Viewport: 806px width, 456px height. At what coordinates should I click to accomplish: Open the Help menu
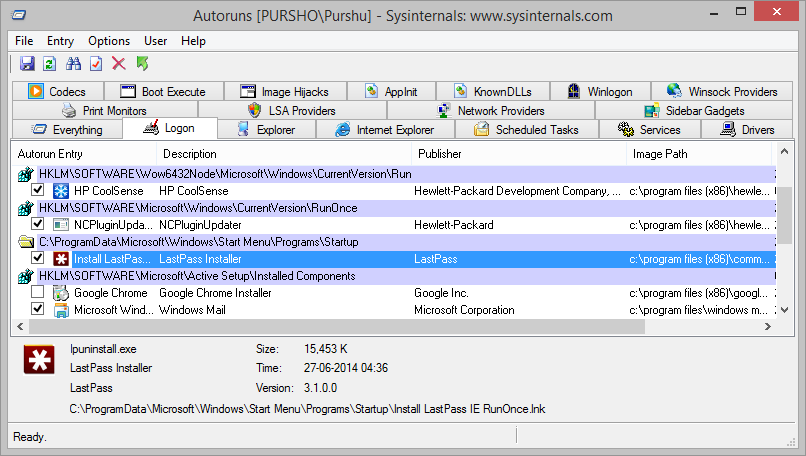[193, 41]
